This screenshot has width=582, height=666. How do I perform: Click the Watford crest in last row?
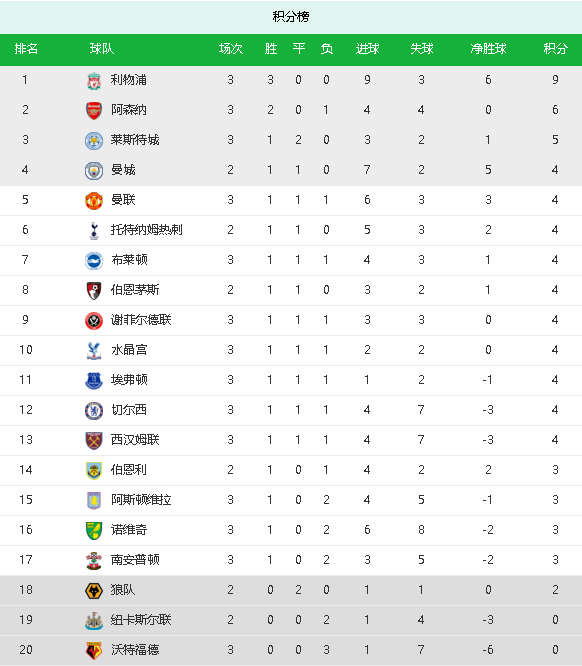coord(93,651)
